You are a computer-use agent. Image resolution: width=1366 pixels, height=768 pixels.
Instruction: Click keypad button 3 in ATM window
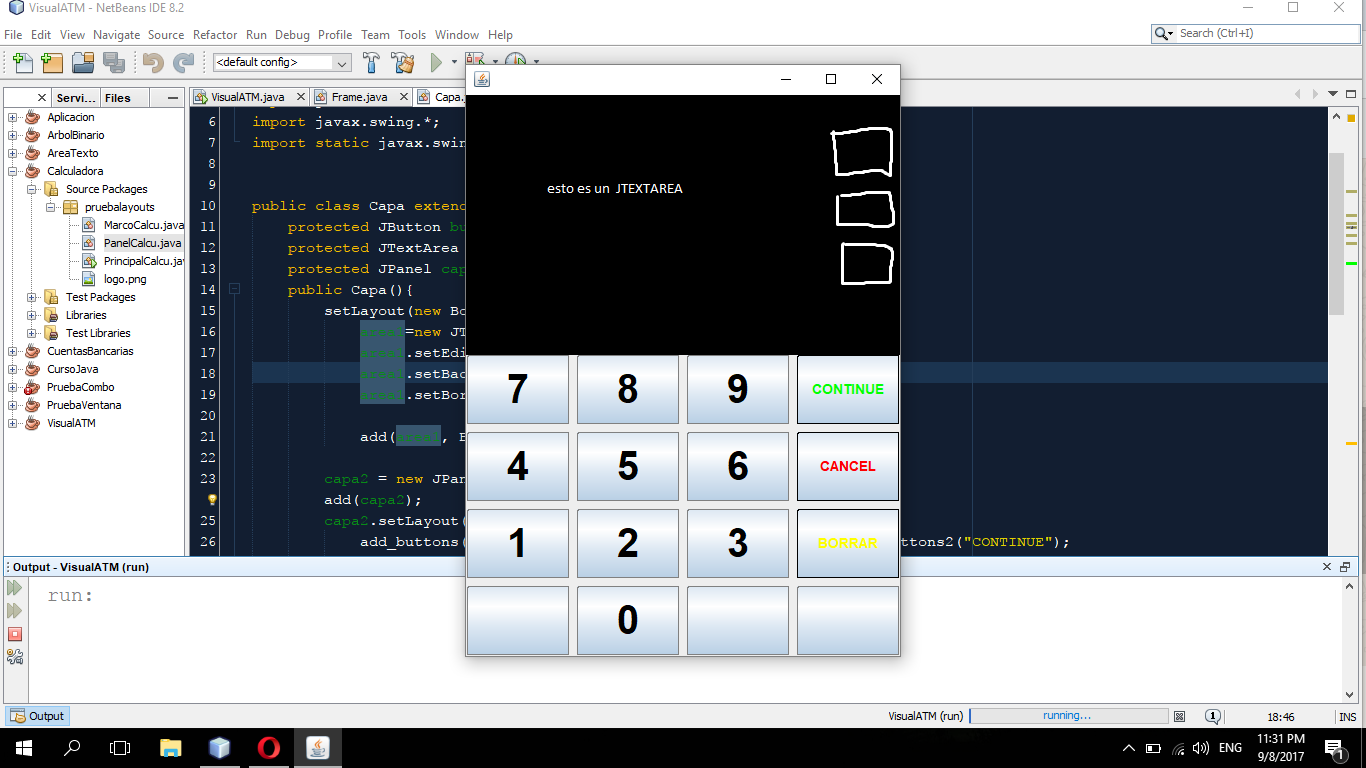738,543
